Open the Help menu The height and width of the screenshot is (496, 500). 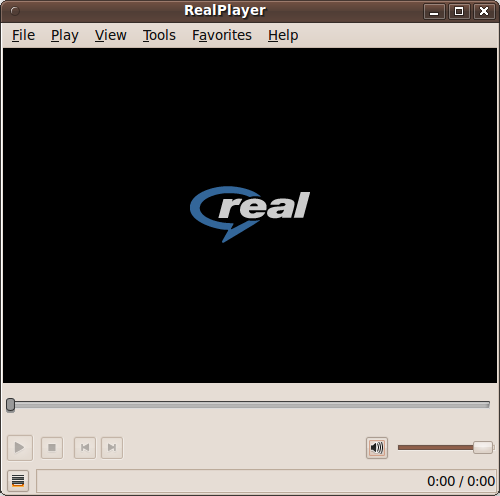(283, 35)
